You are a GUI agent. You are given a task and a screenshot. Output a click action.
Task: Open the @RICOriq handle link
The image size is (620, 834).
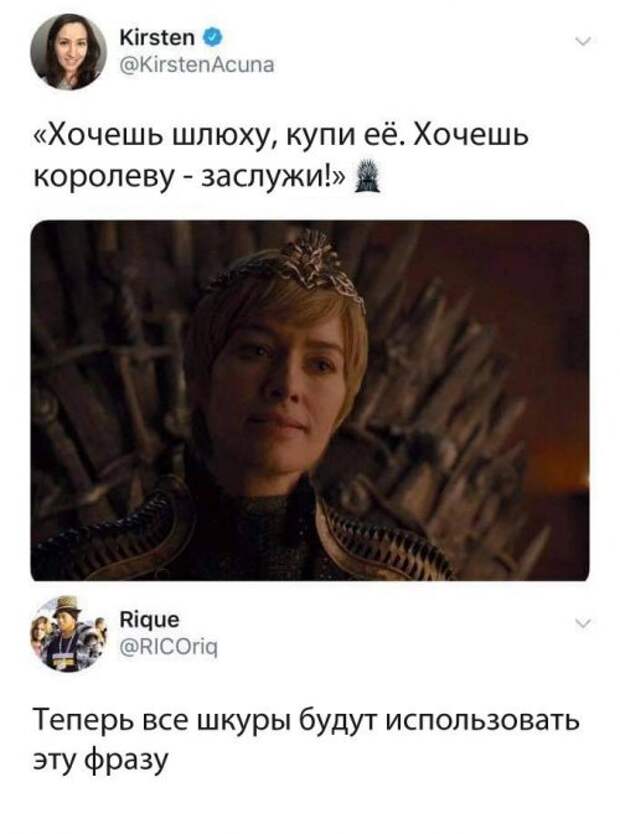click(169, 647)
